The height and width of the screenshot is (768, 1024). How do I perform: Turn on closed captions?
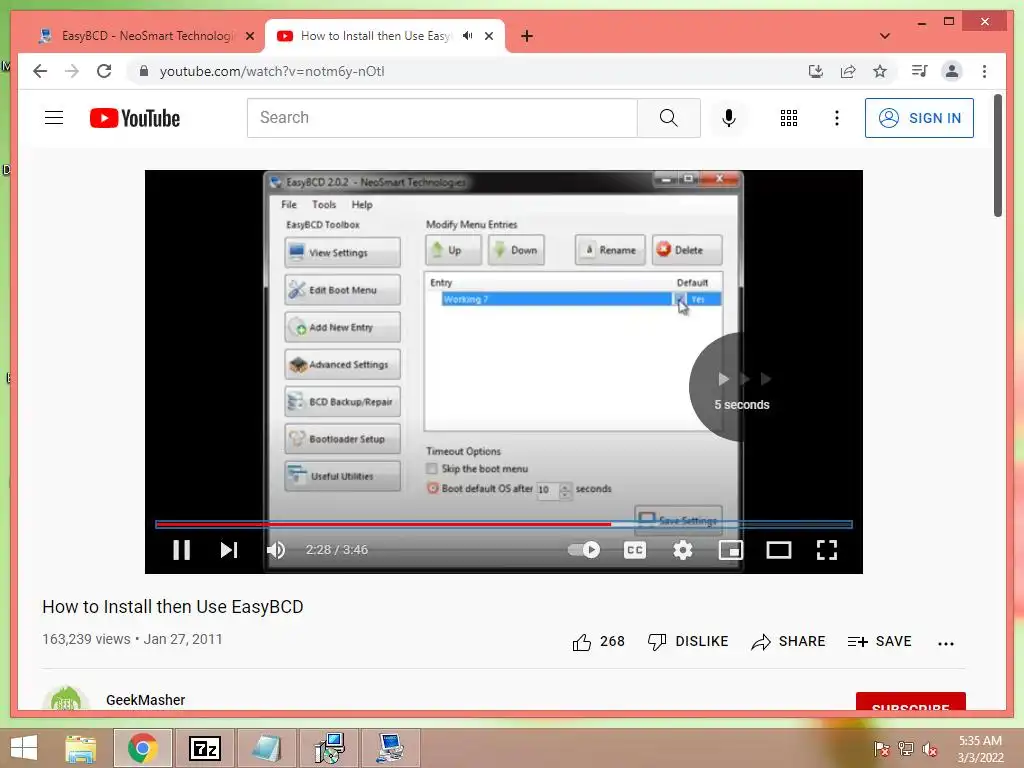[635, 550]
